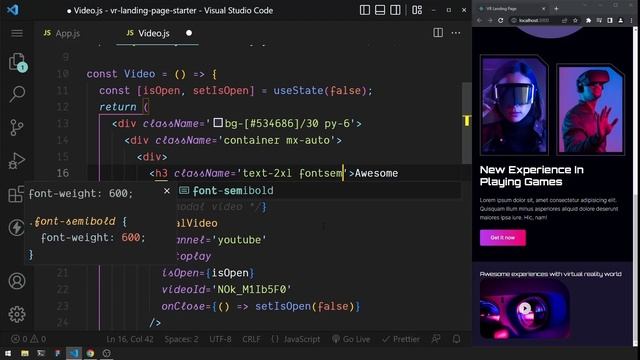
Task: Click the VR headset man image card
Action: click(591, 109)
